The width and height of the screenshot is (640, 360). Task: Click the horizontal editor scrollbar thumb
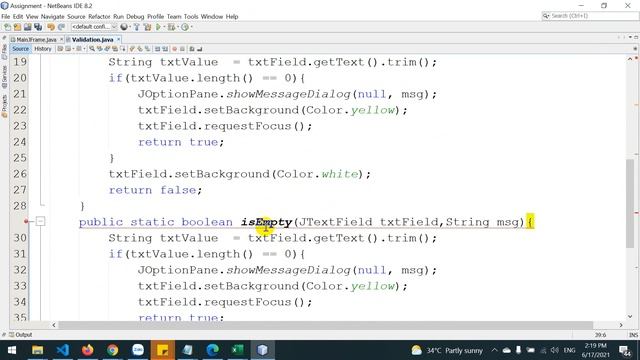325,325
